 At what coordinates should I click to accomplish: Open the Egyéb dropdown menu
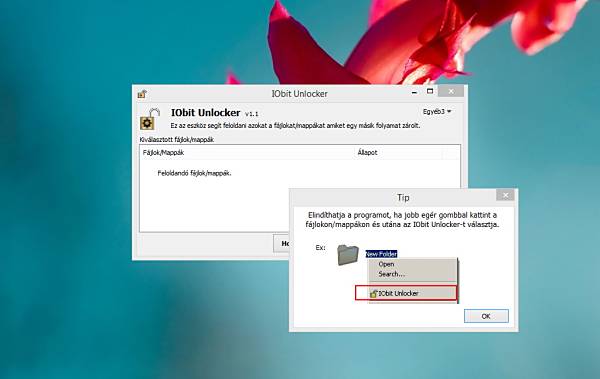tap(437, 111)
